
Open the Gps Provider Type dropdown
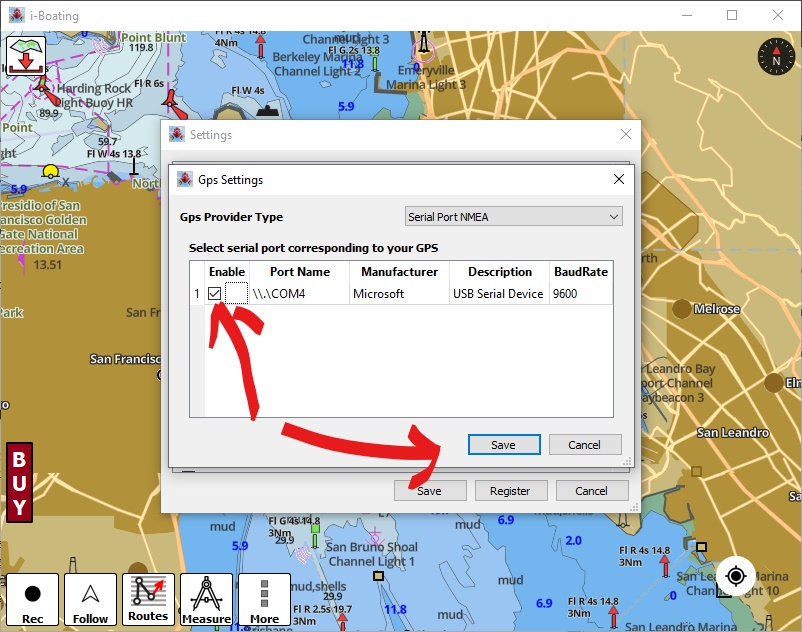click(512, 216)
